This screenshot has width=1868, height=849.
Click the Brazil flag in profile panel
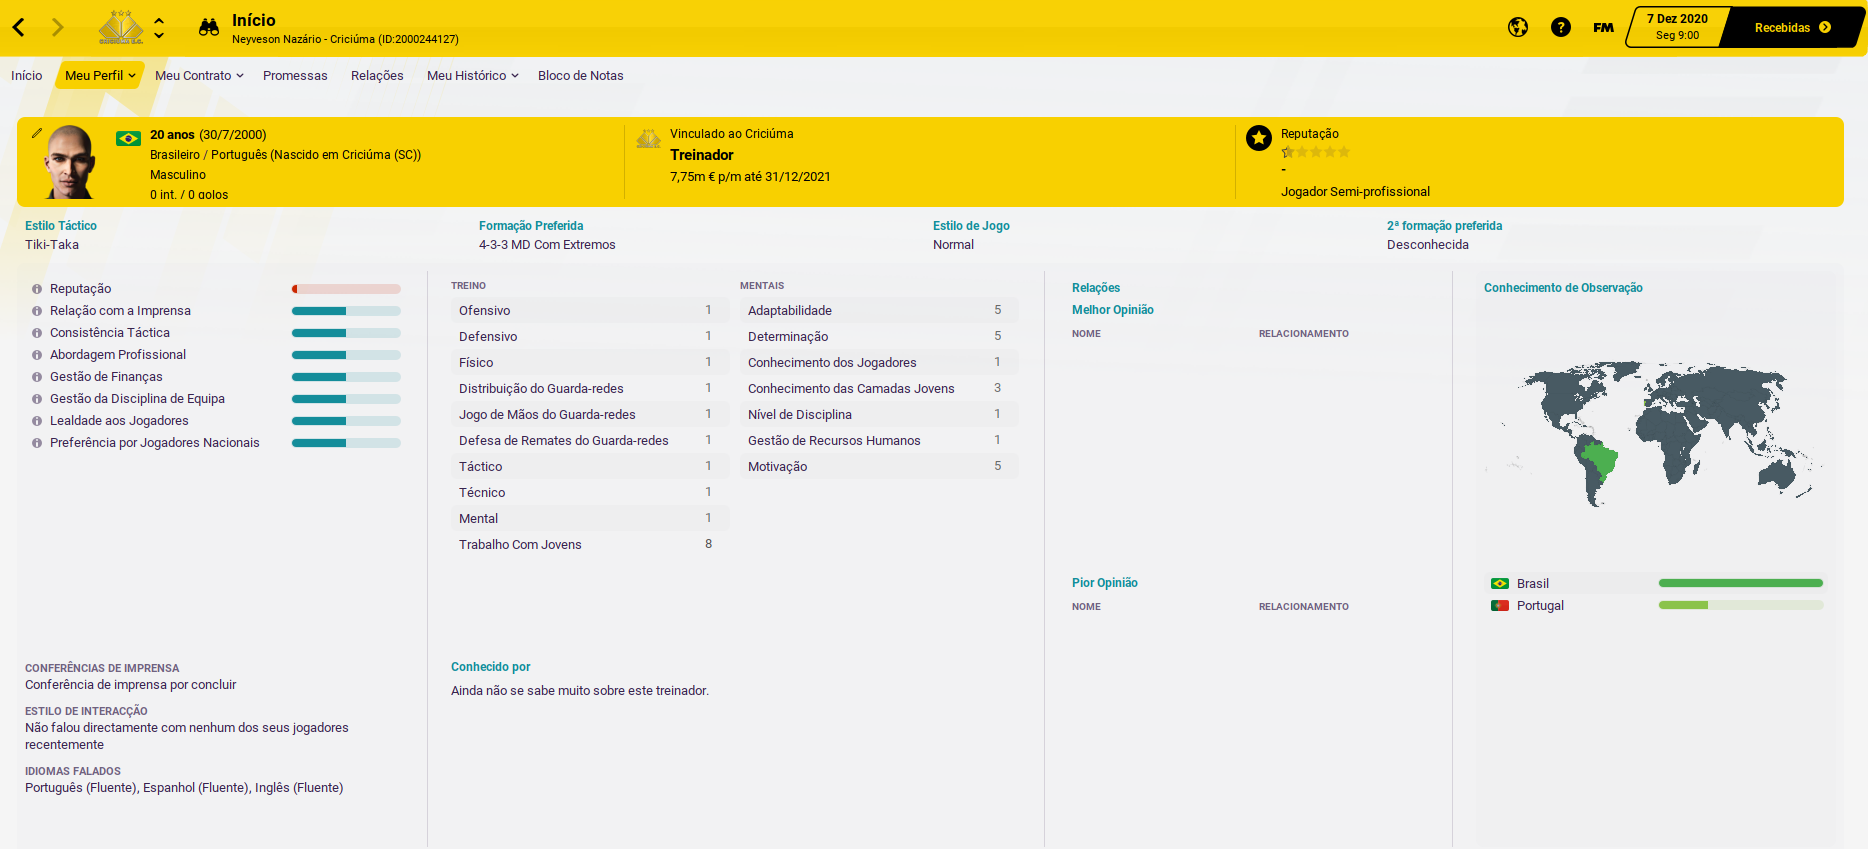point(128,138)
